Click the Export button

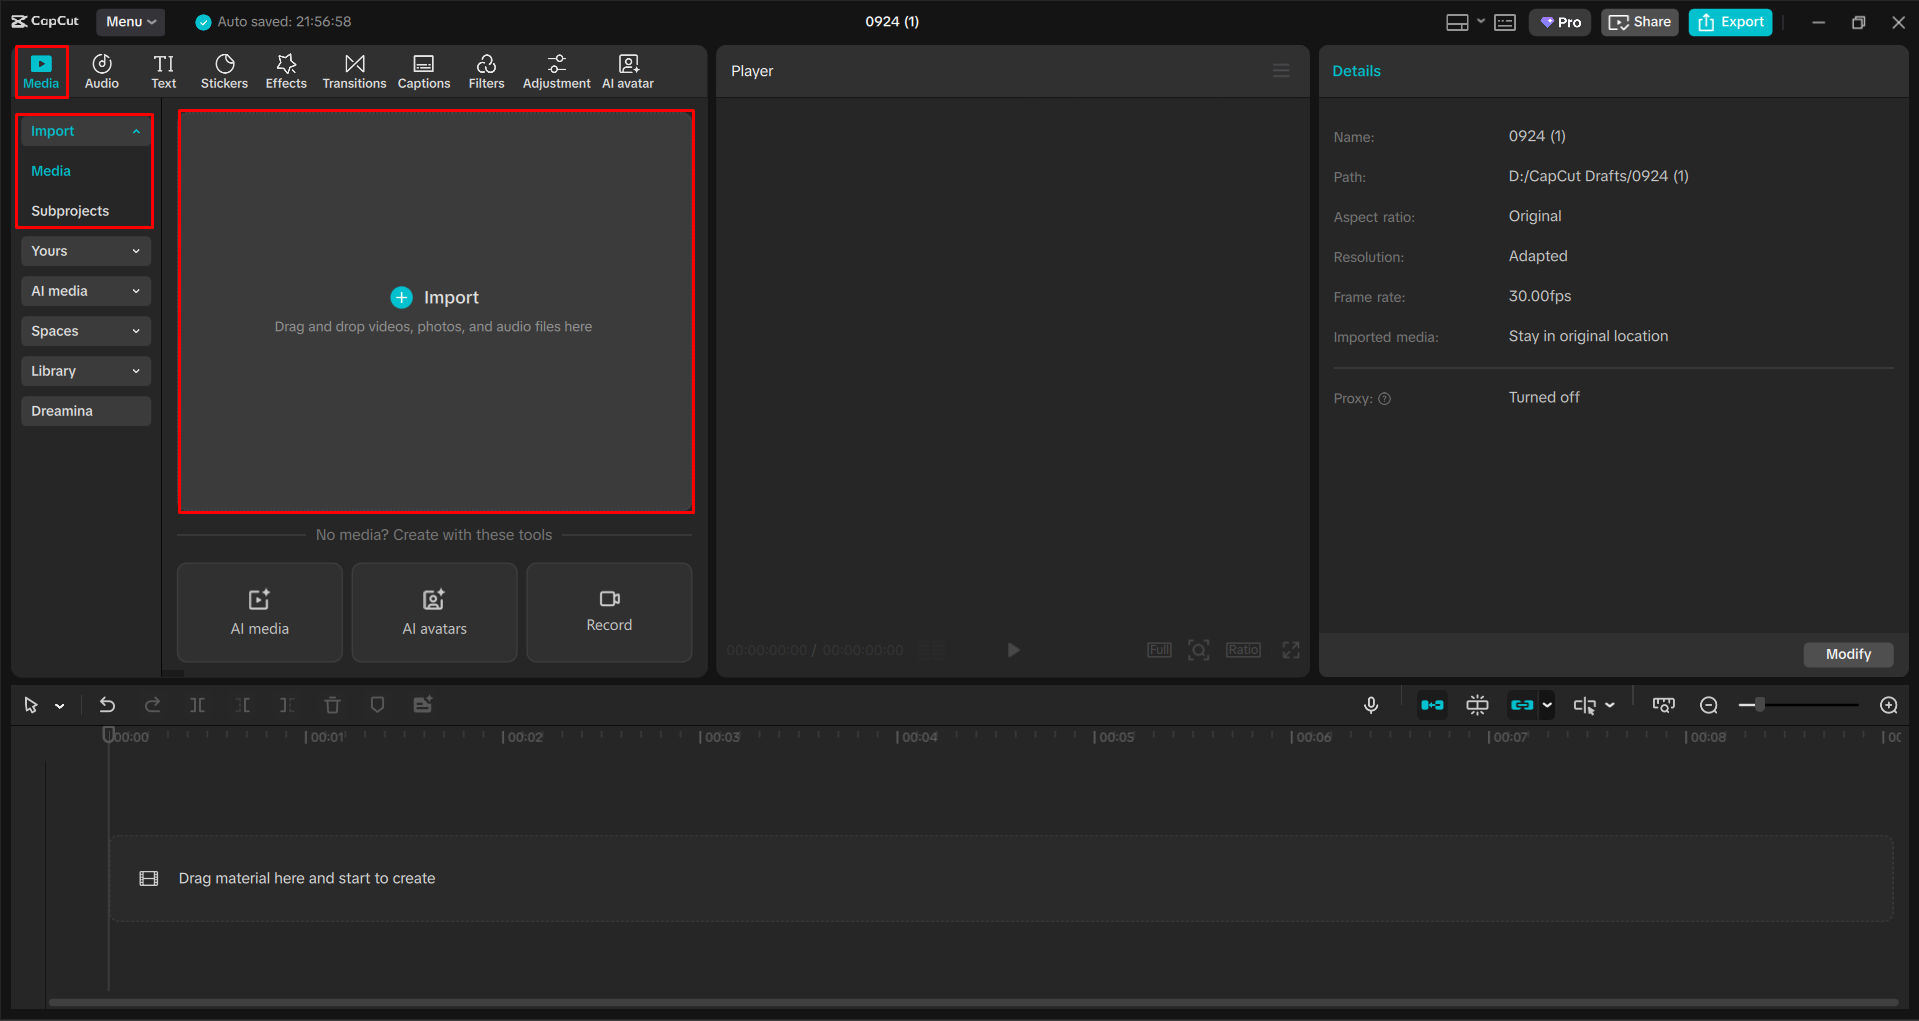[1729, 21]
